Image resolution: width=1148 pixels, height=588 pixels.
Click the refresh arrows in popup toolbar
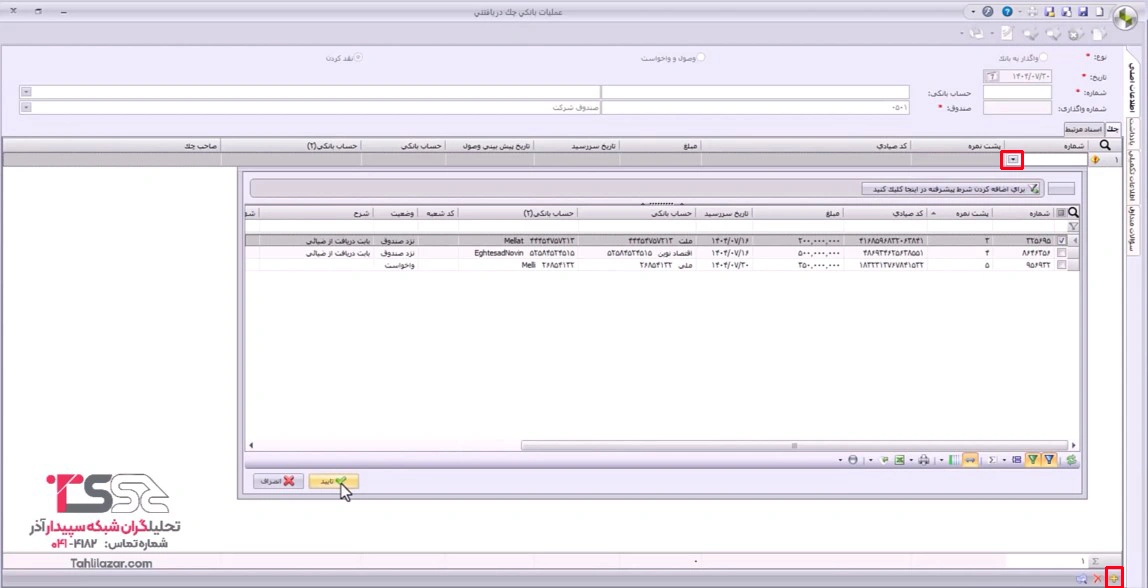point(1072,460)
